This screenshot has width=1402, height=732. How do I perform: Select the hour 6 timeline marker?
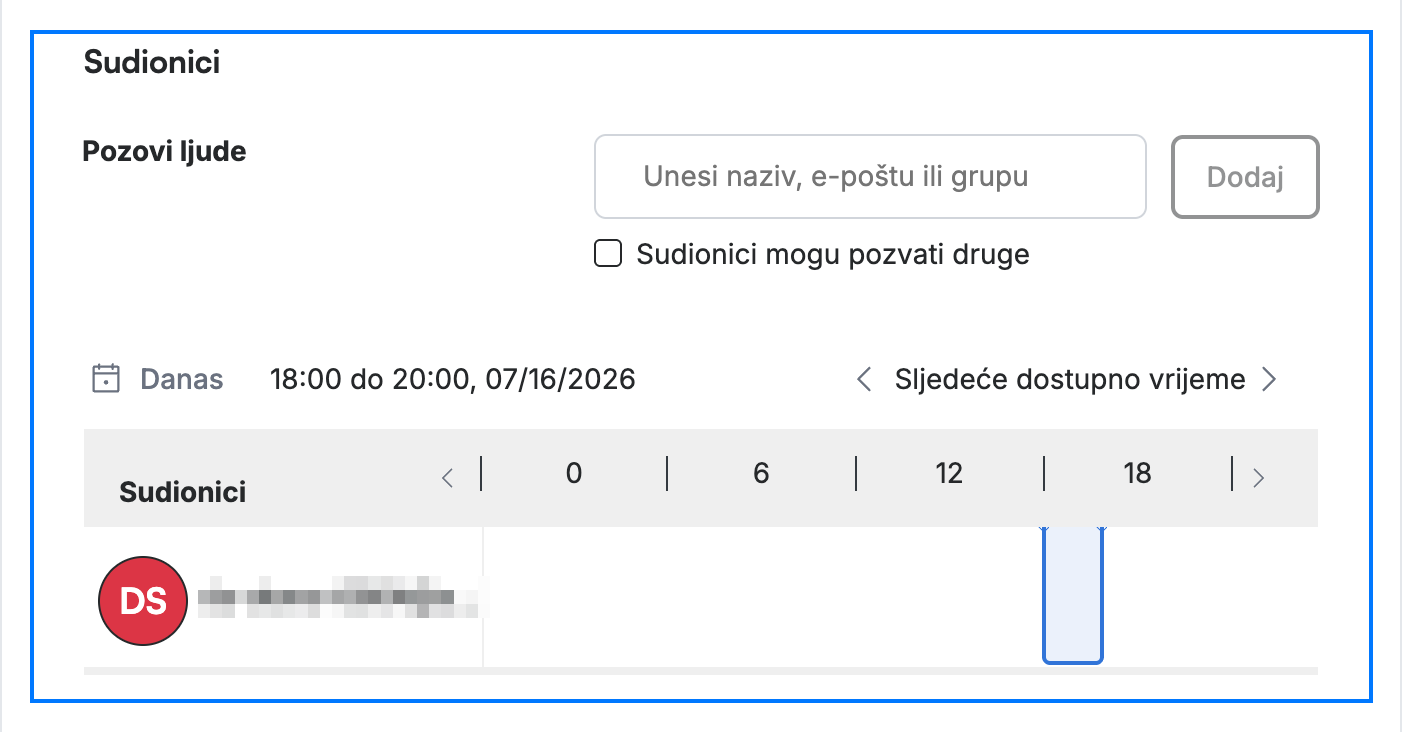click(x=761, y=473)
